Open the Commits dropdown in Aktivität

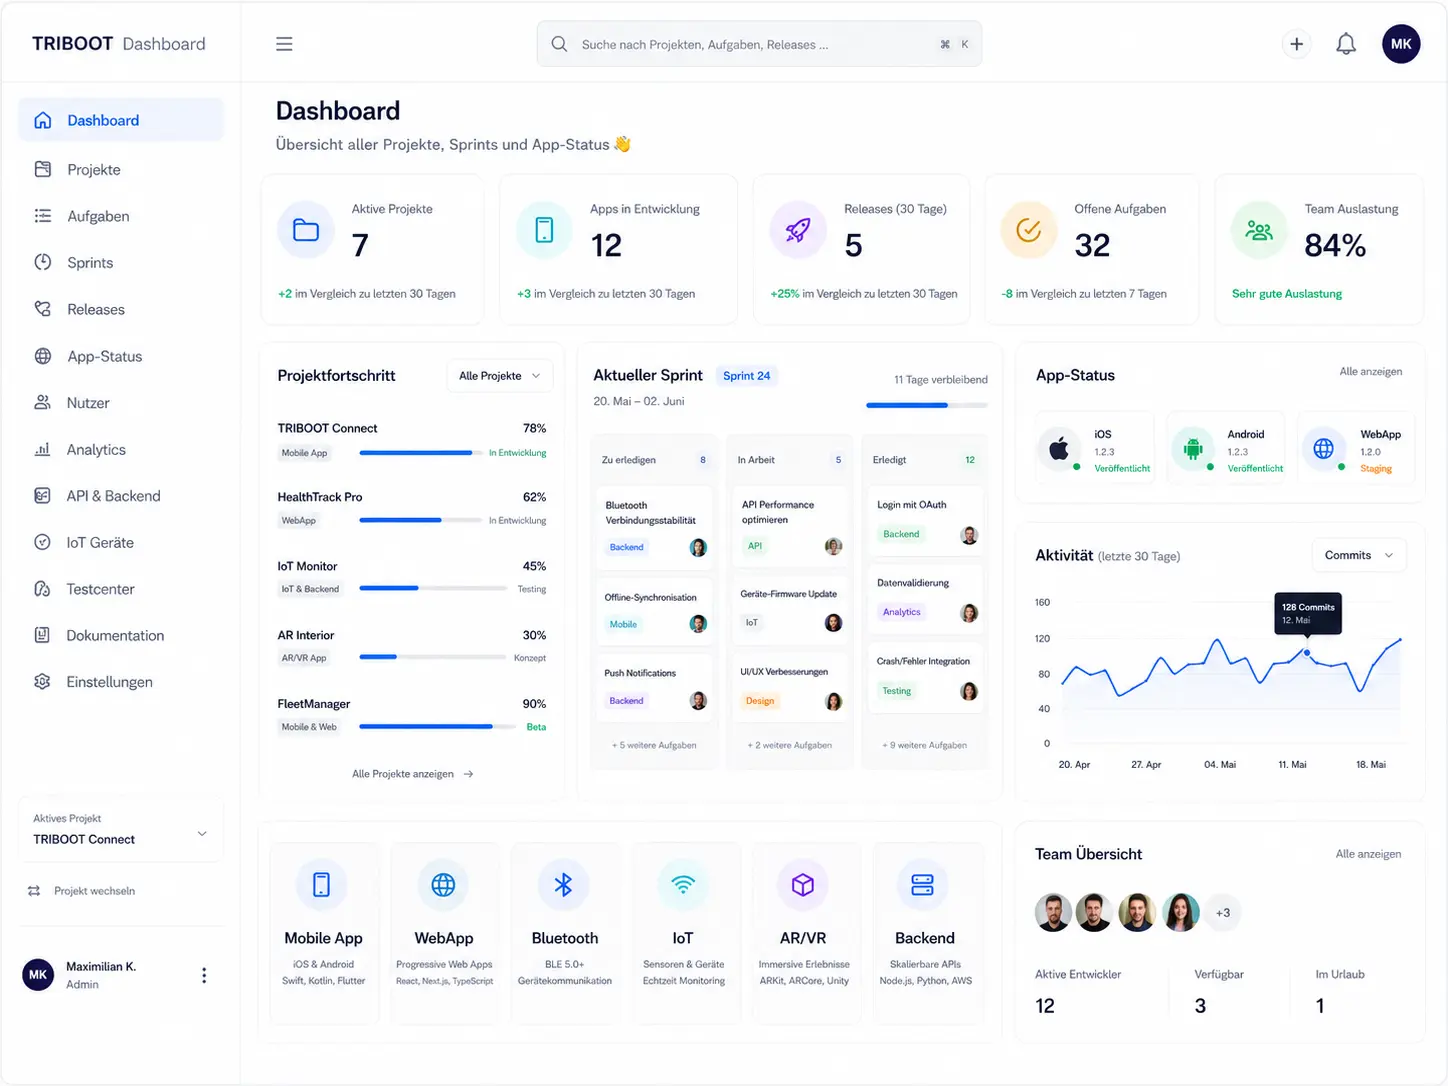(1358, 555)
